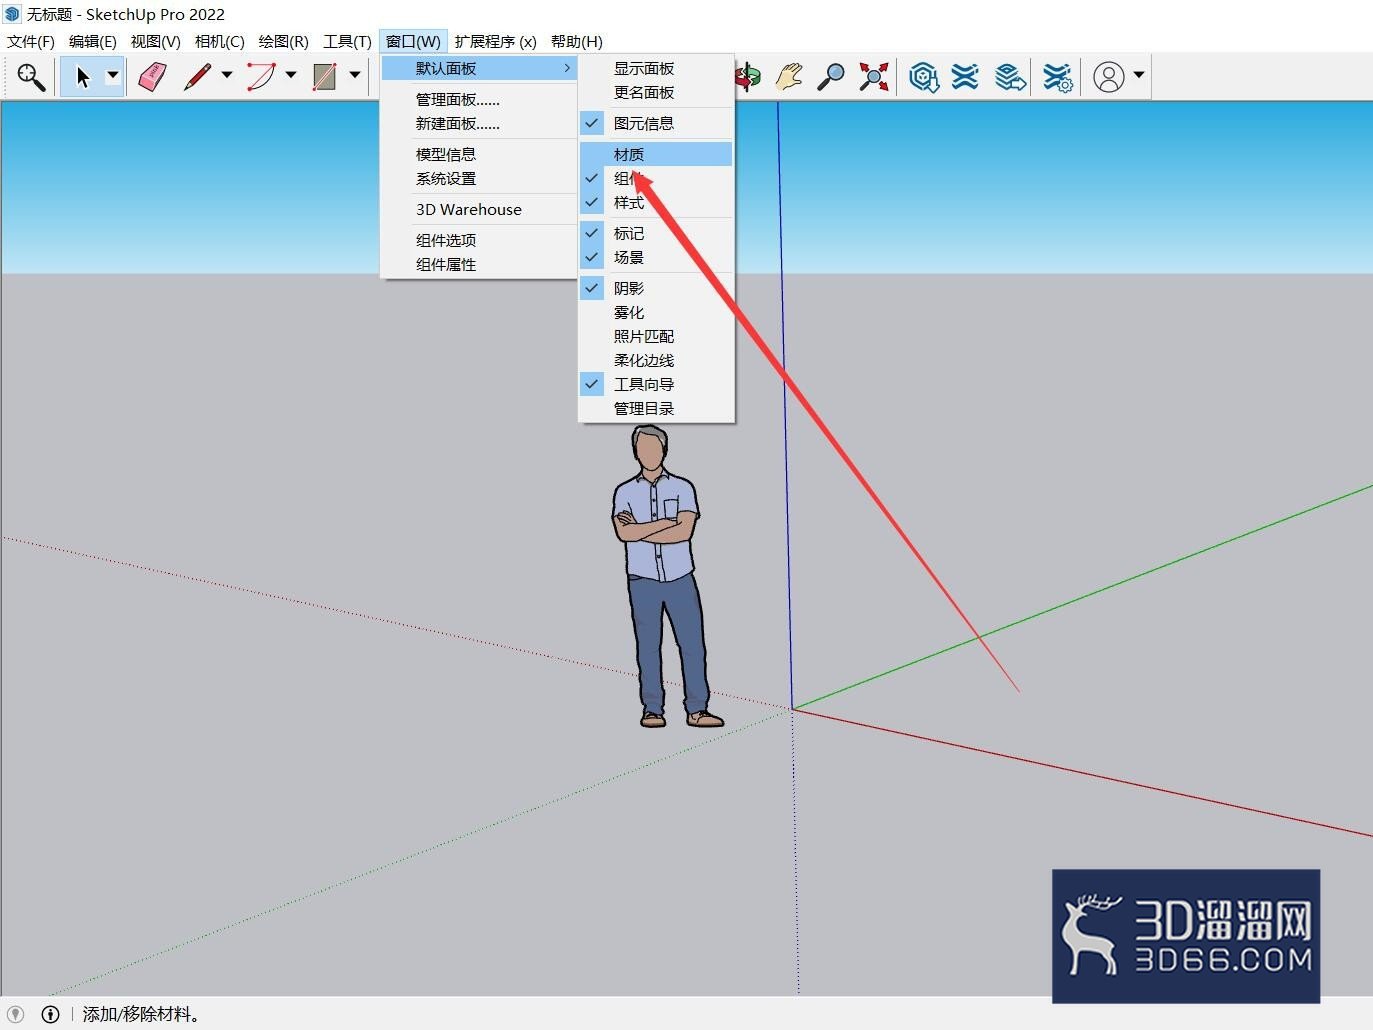The height and width of the screenshot is (1030, 1373).
Task: Open the 绘图(R) menu
Action: [283, 41]
